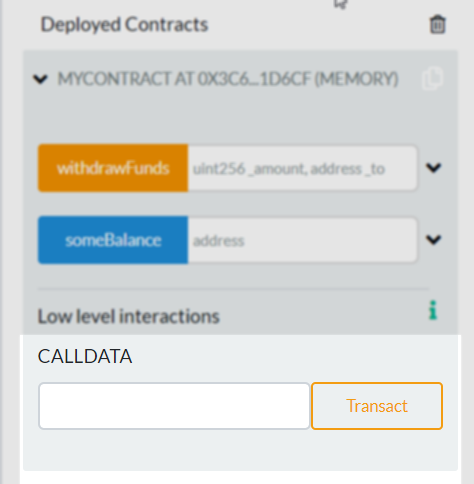
Task: Click the (MEMORY) tag of the contract
Action: pos(356,79)
